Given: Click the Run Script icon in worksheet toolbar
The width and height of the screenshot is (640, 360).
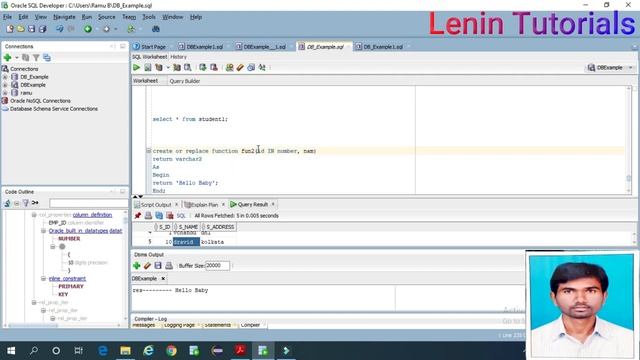Looking at the screenshot, I should [x=148, y=67].
